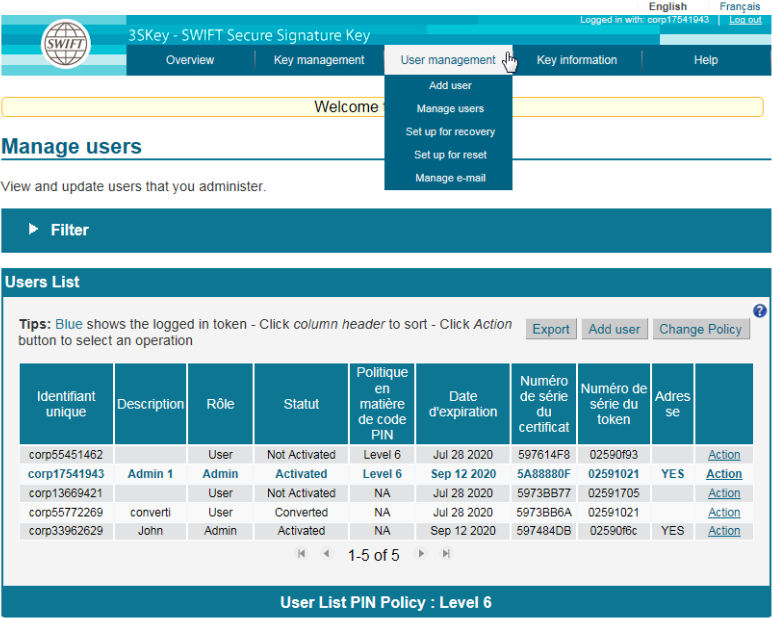
Task: Select Set up for reset menu entry
Action: pyautogui.click(x=450, y=155)
